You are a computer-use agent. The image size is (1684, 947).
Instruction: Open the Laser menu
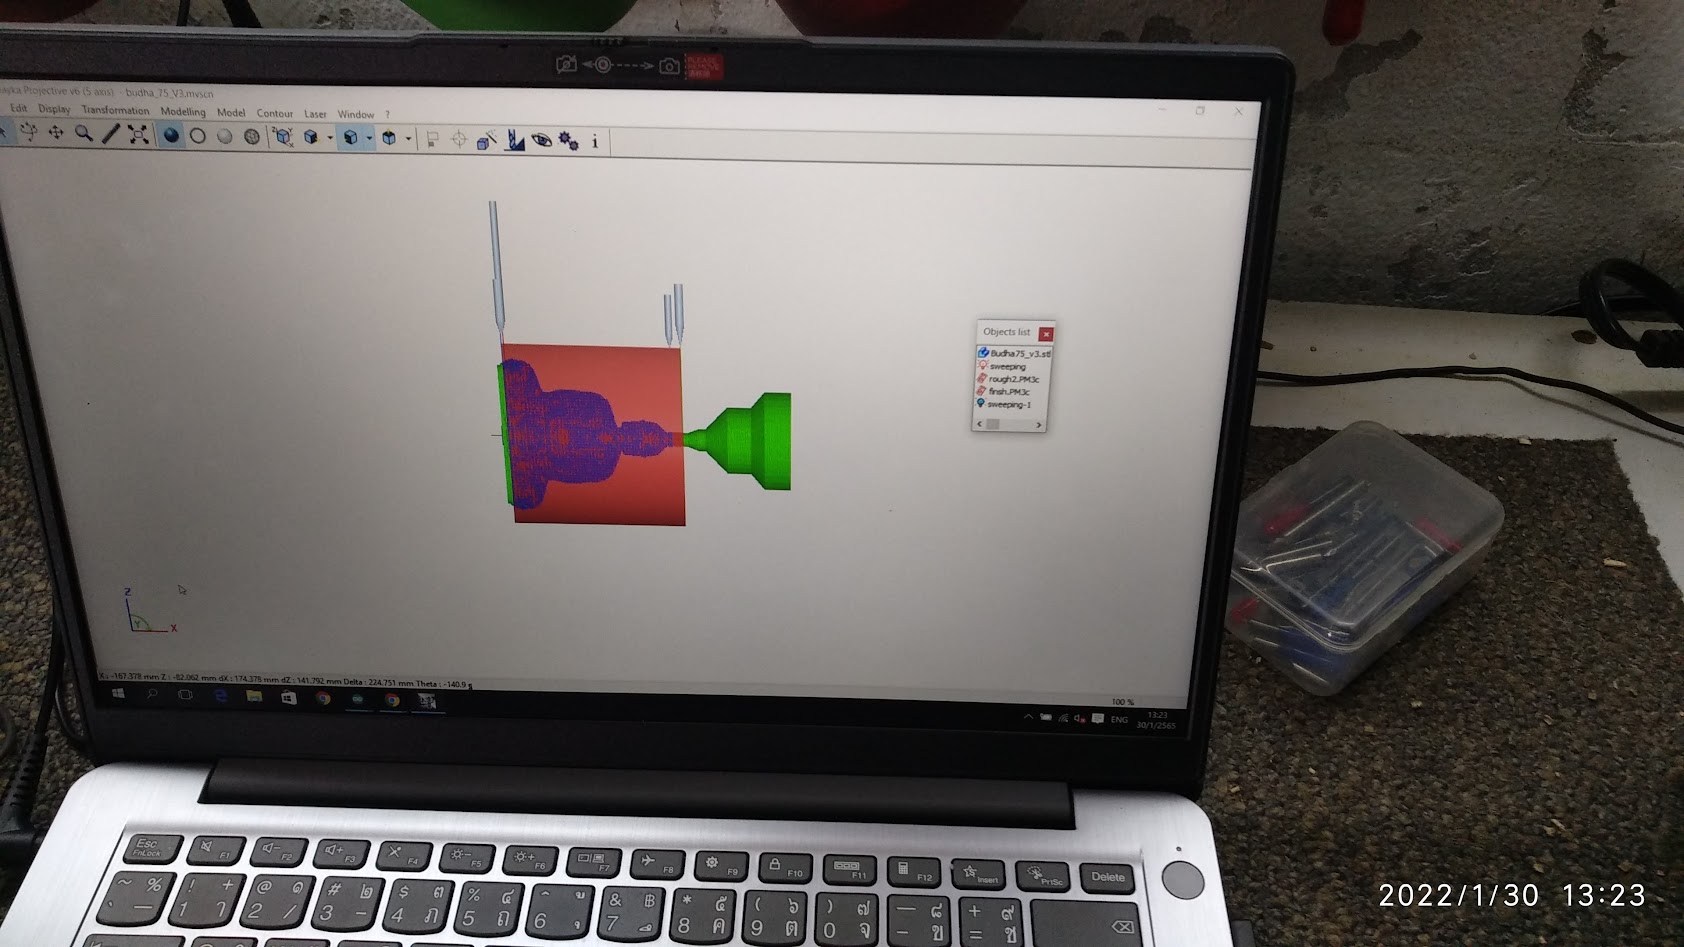[x=315, y=114]
